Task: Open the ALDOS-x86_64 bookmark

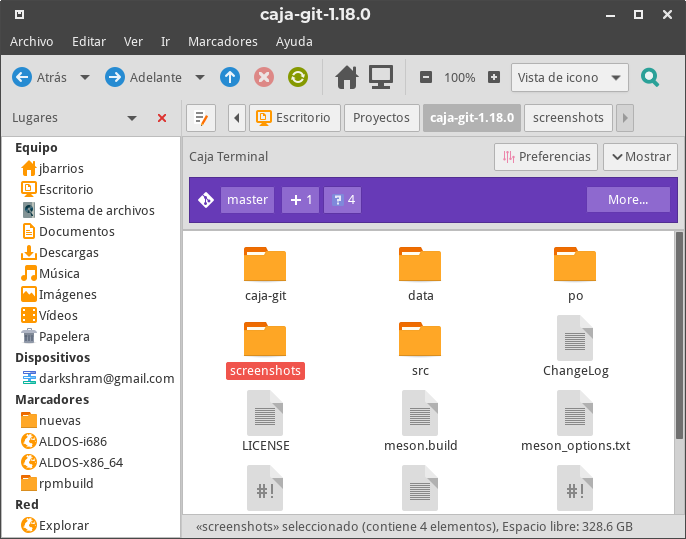Action: tap(91, 462)
